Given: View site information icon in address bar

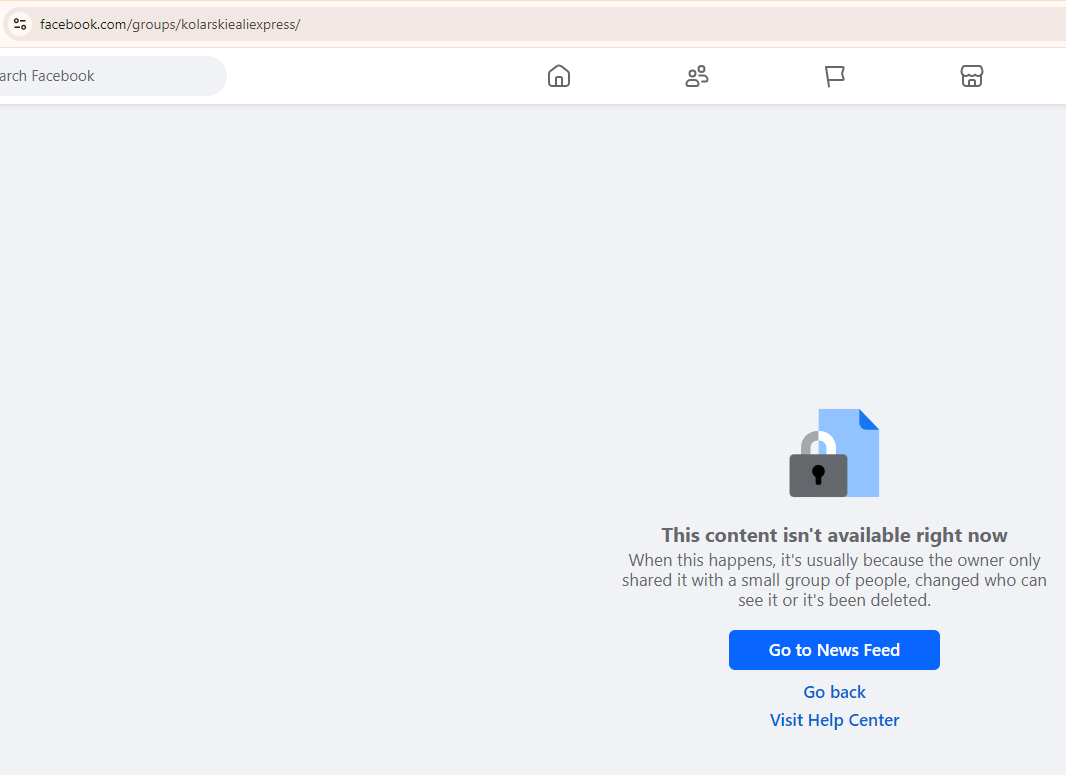Looking at the screenshot, I should (20, 24).
